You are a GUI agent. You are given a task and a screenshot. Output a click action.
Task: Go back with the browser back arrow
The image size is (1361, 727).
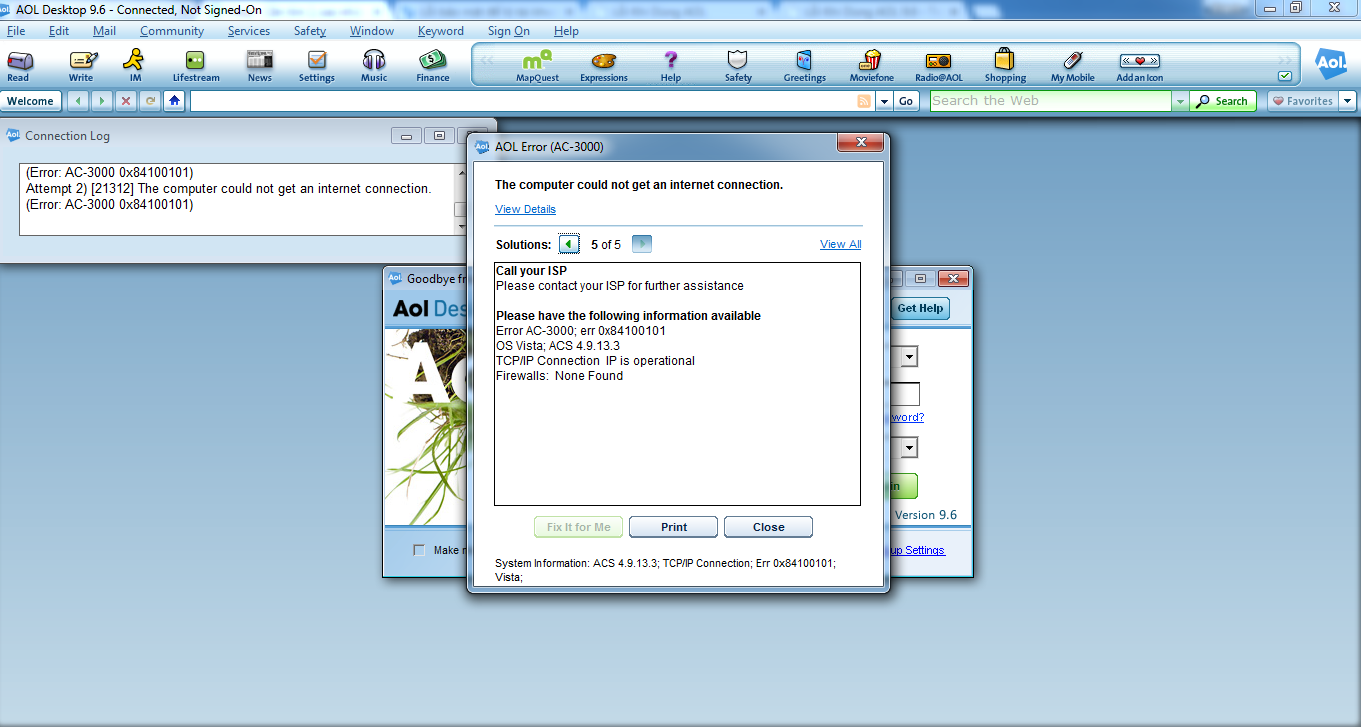(77, 101)
